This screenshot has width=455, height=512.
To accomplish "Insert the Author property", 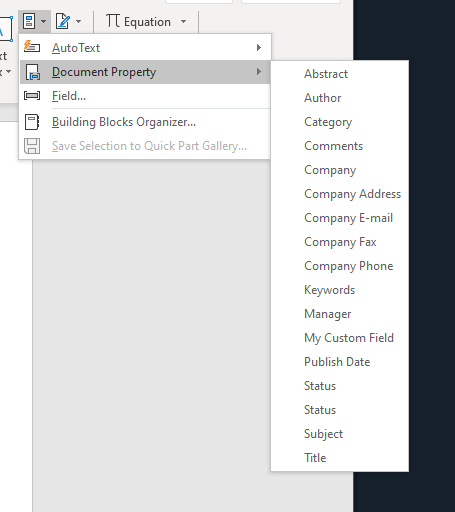I will 340,98.
